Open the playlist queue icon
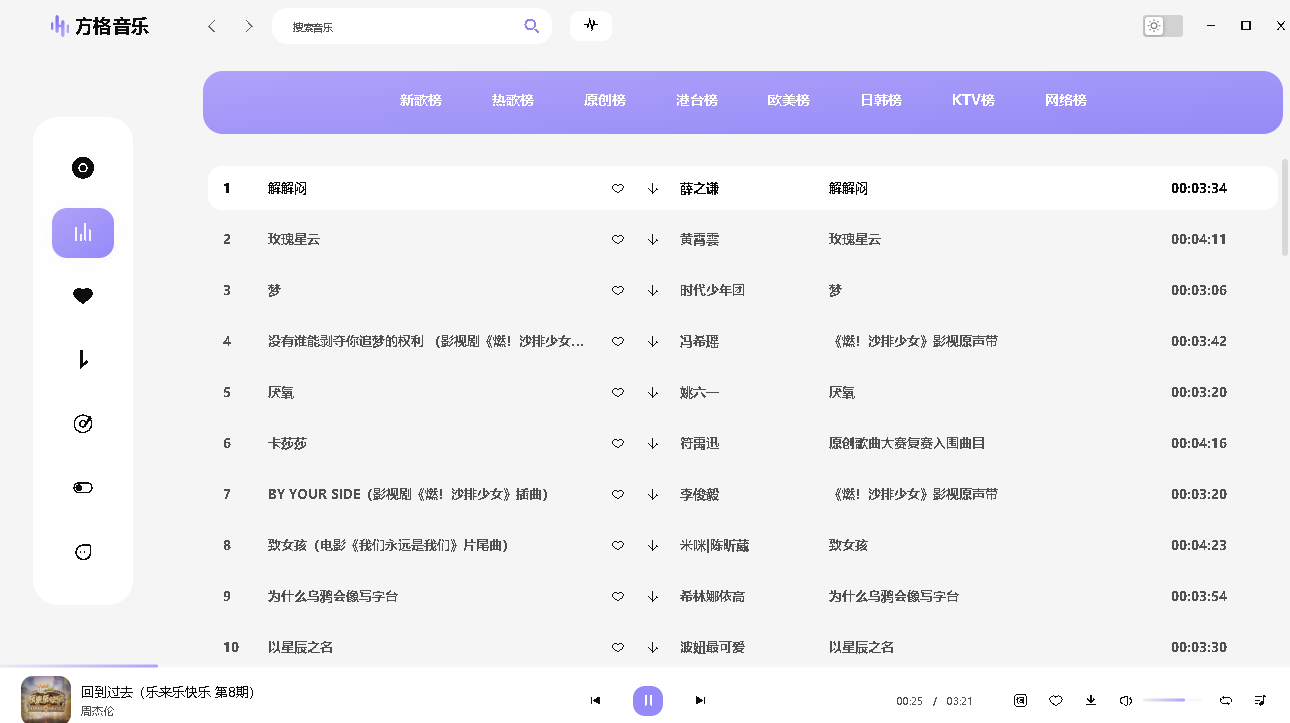1290x723 pixels. pos(1260,700)
